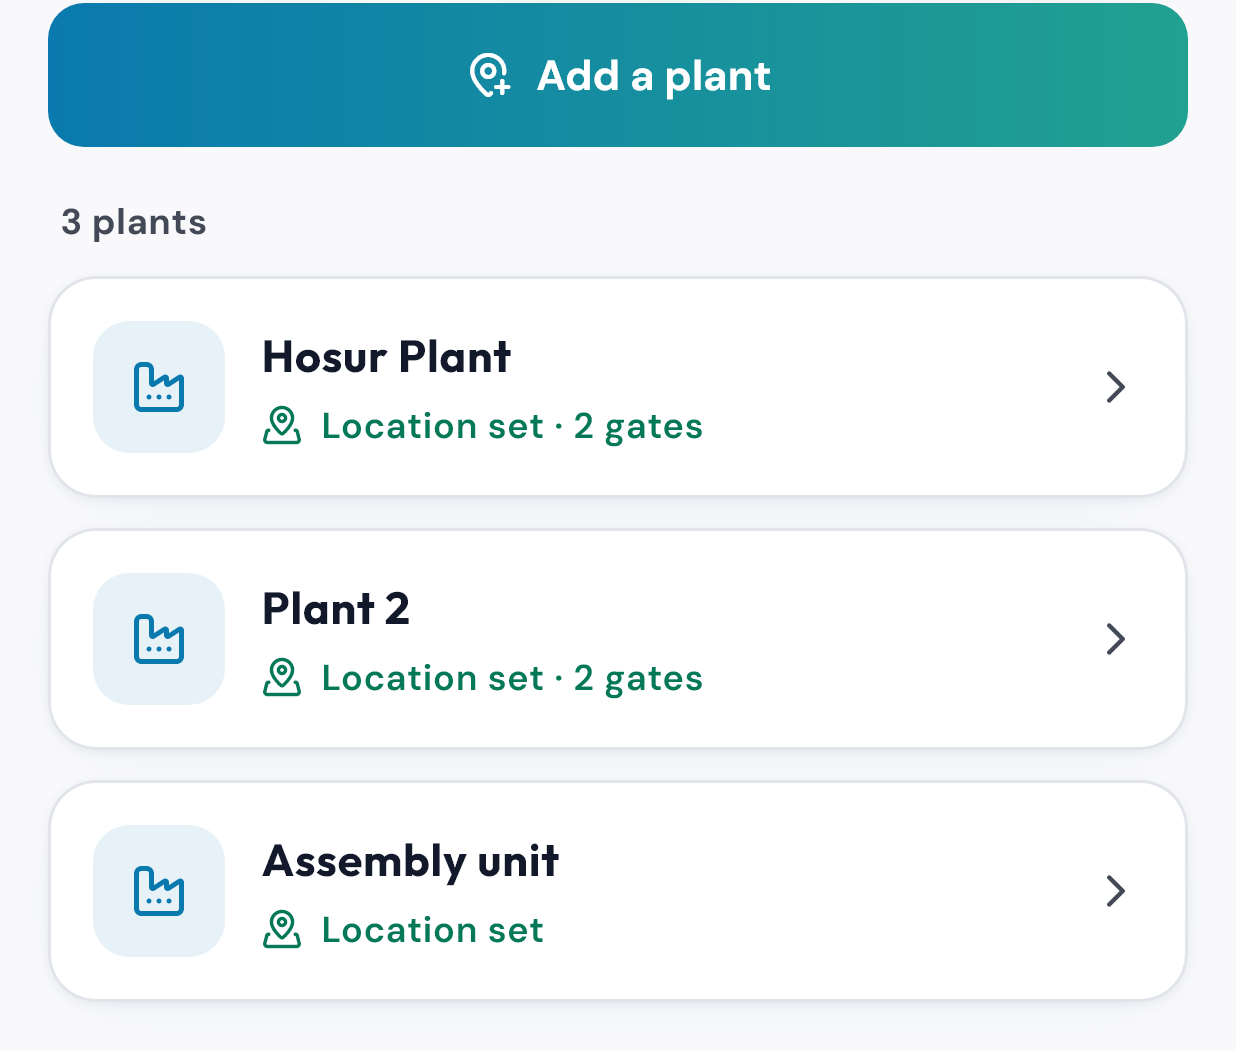Select the Assembly unit title
Viewport: 1236px width, 1050px height.
point(411,862)
